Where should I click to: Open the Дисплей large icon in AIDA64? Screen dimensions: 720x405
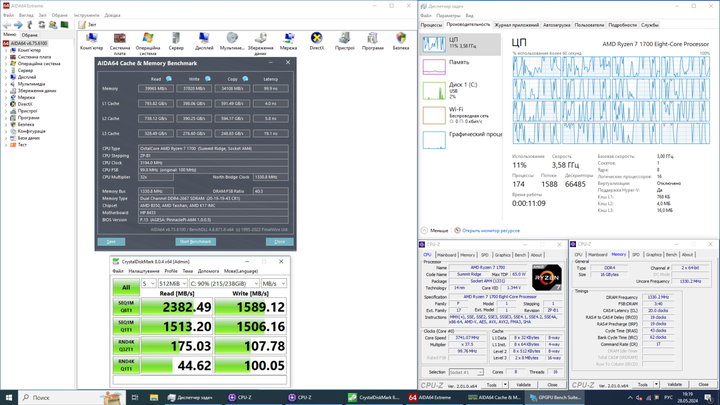(204, 41)
